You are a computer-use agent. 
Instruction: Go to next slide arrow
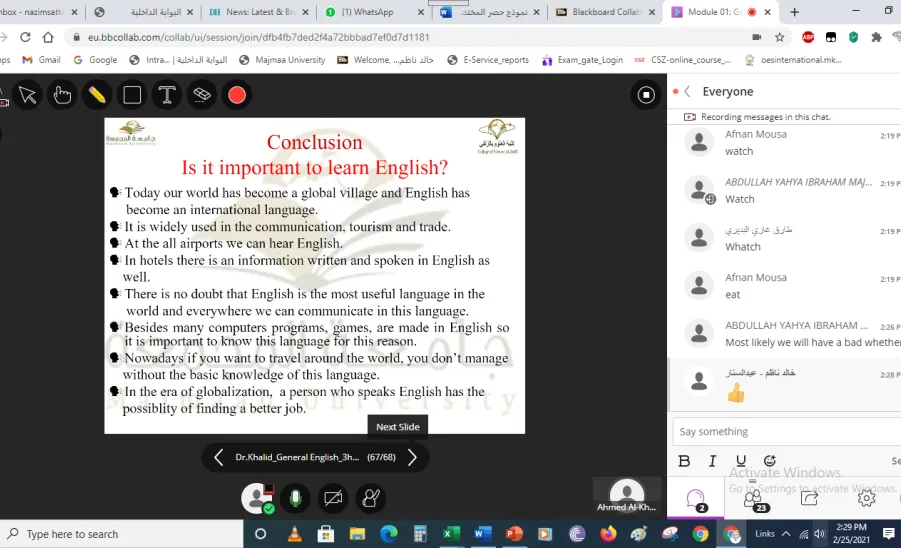coord(412,457)
